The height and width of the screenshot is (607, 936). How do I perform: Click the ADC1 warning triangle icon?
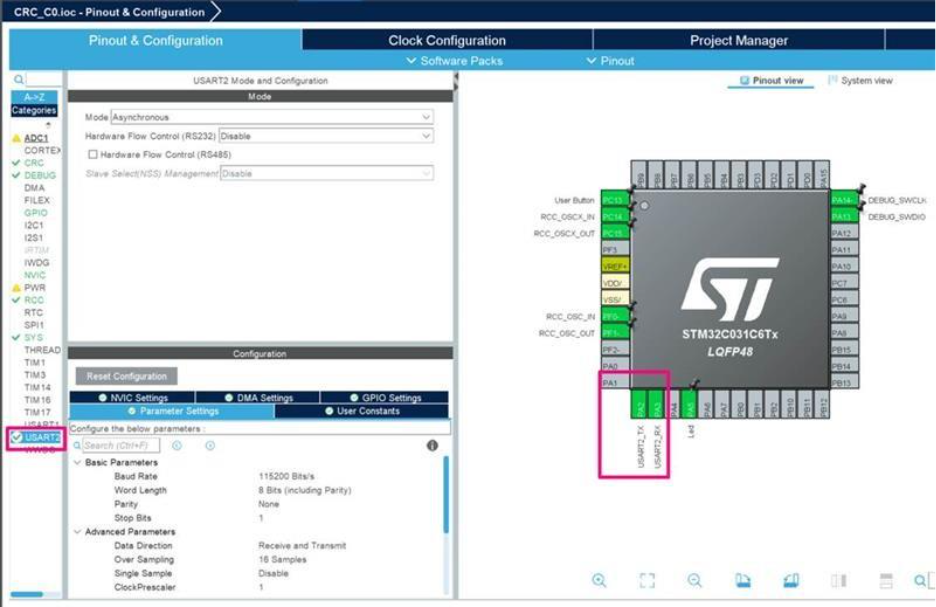pos(16,138)
